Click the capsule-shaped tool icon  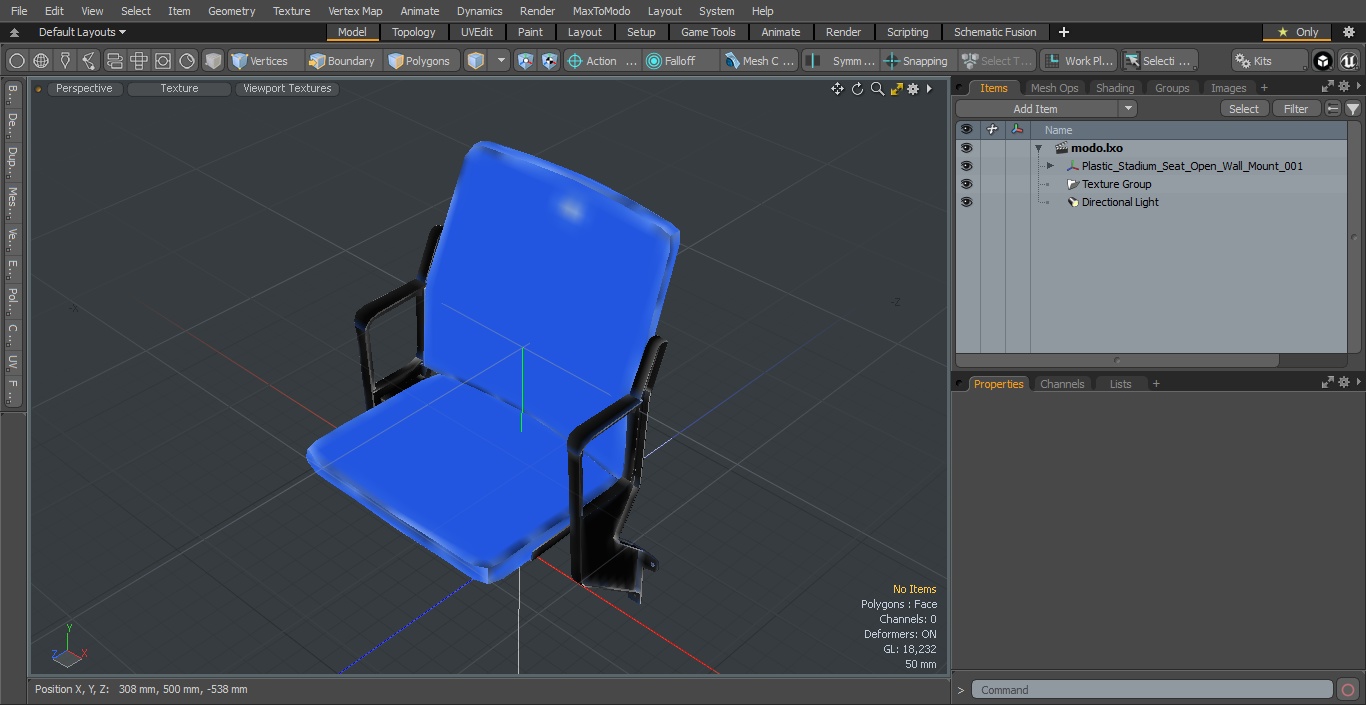tap(114, 61)
